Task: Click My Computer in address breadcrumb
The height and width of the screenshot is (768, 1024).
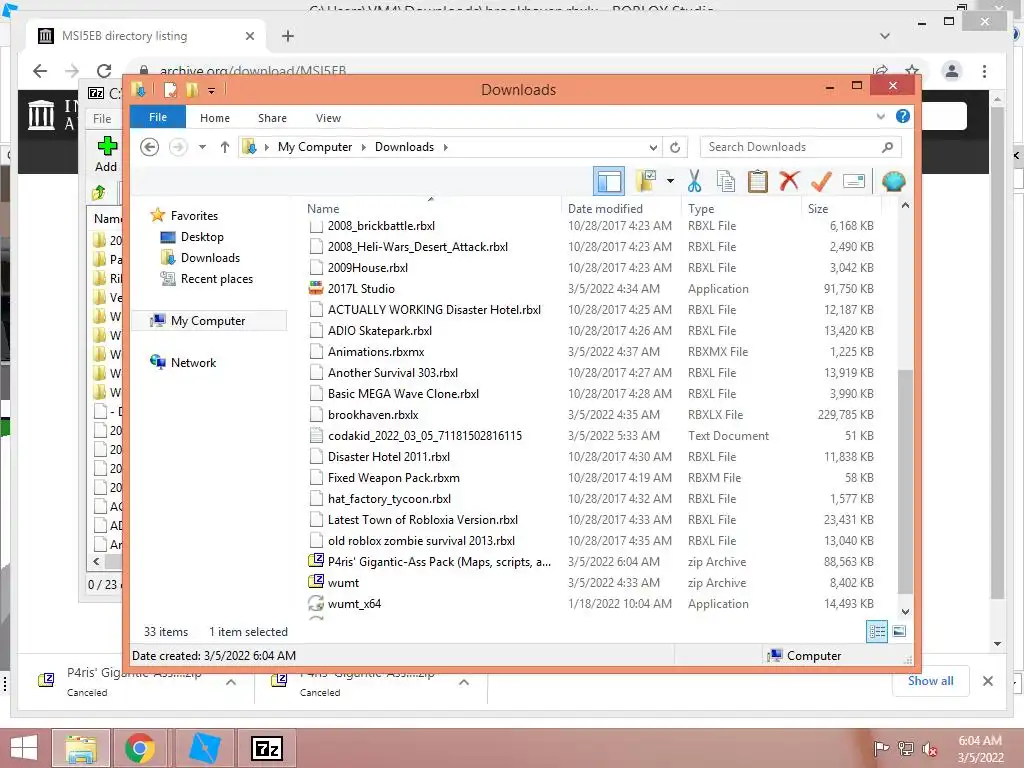Action: [x=315, y=147]
